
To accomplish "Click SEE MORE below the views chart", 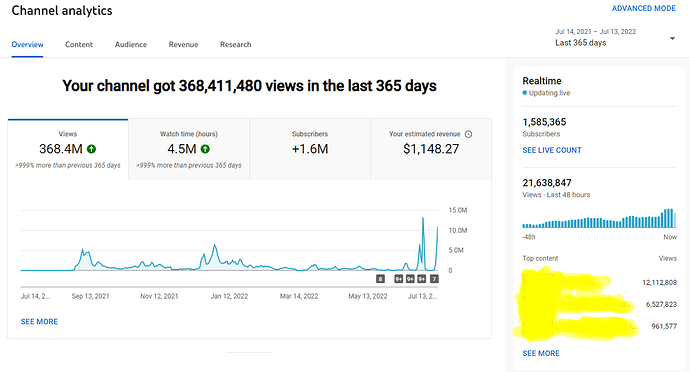I will point(39,322).
